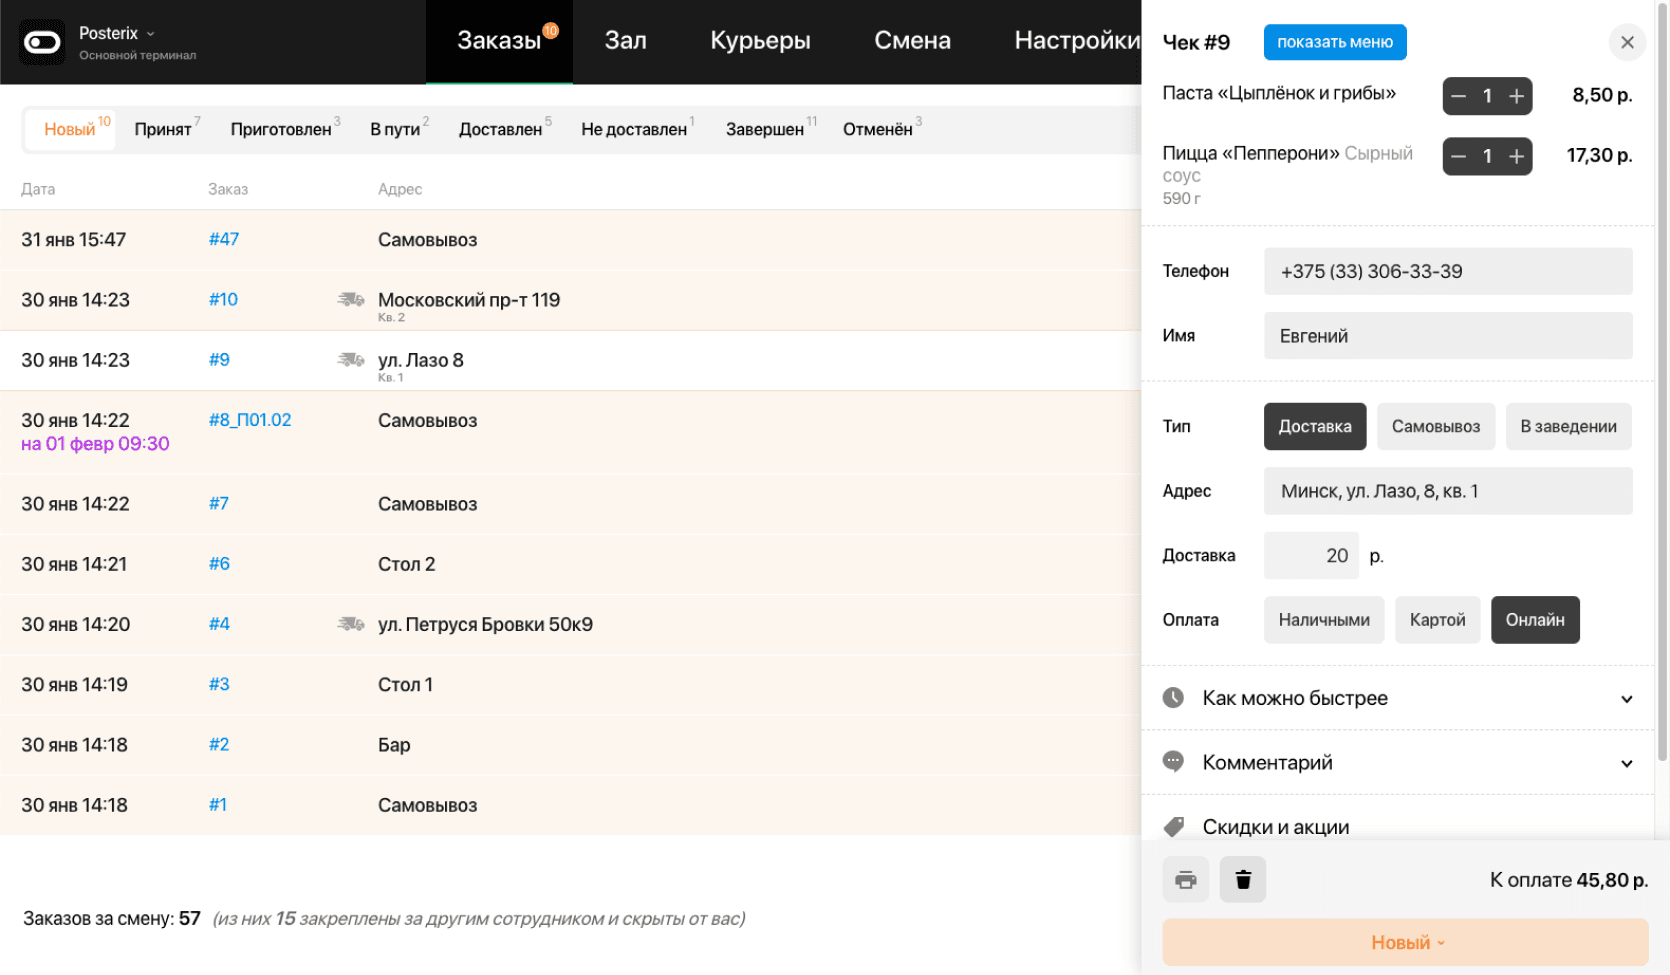Screen dimensions: 1670x975
Task: Click the Posterix logo icon
Action: [42, 42]
